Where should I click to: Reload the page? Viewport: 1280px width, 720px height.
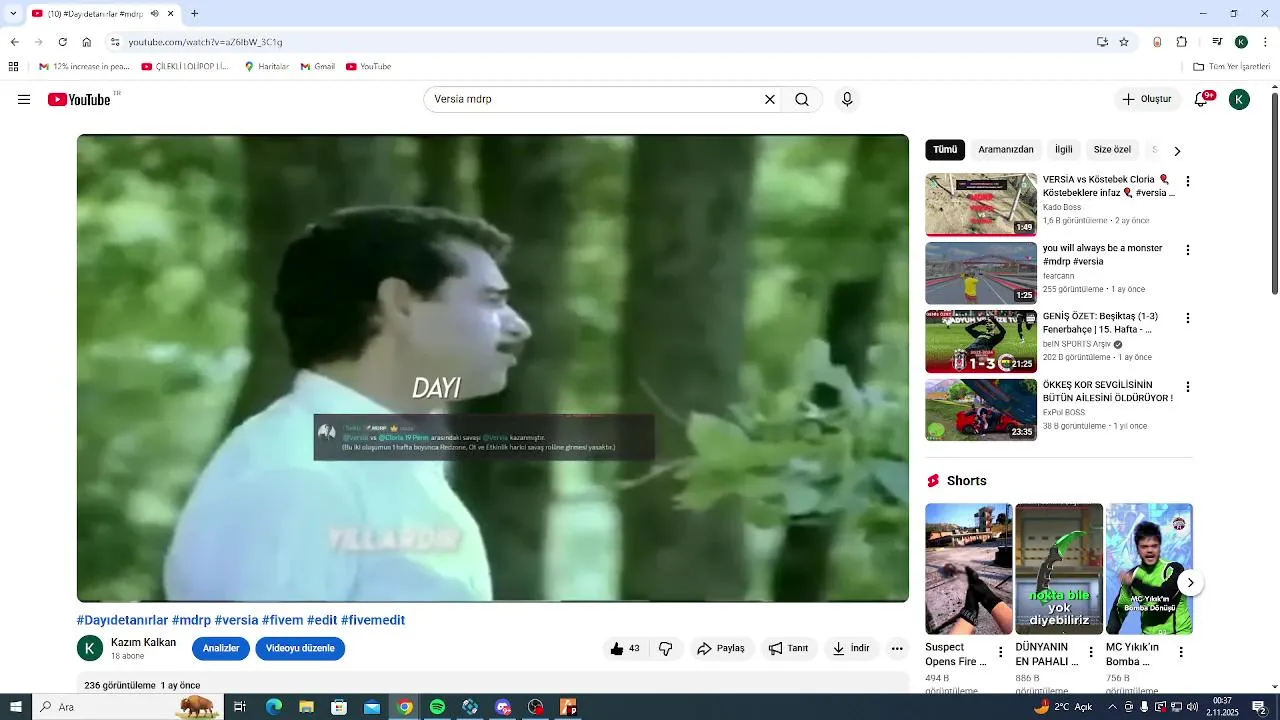62,42
